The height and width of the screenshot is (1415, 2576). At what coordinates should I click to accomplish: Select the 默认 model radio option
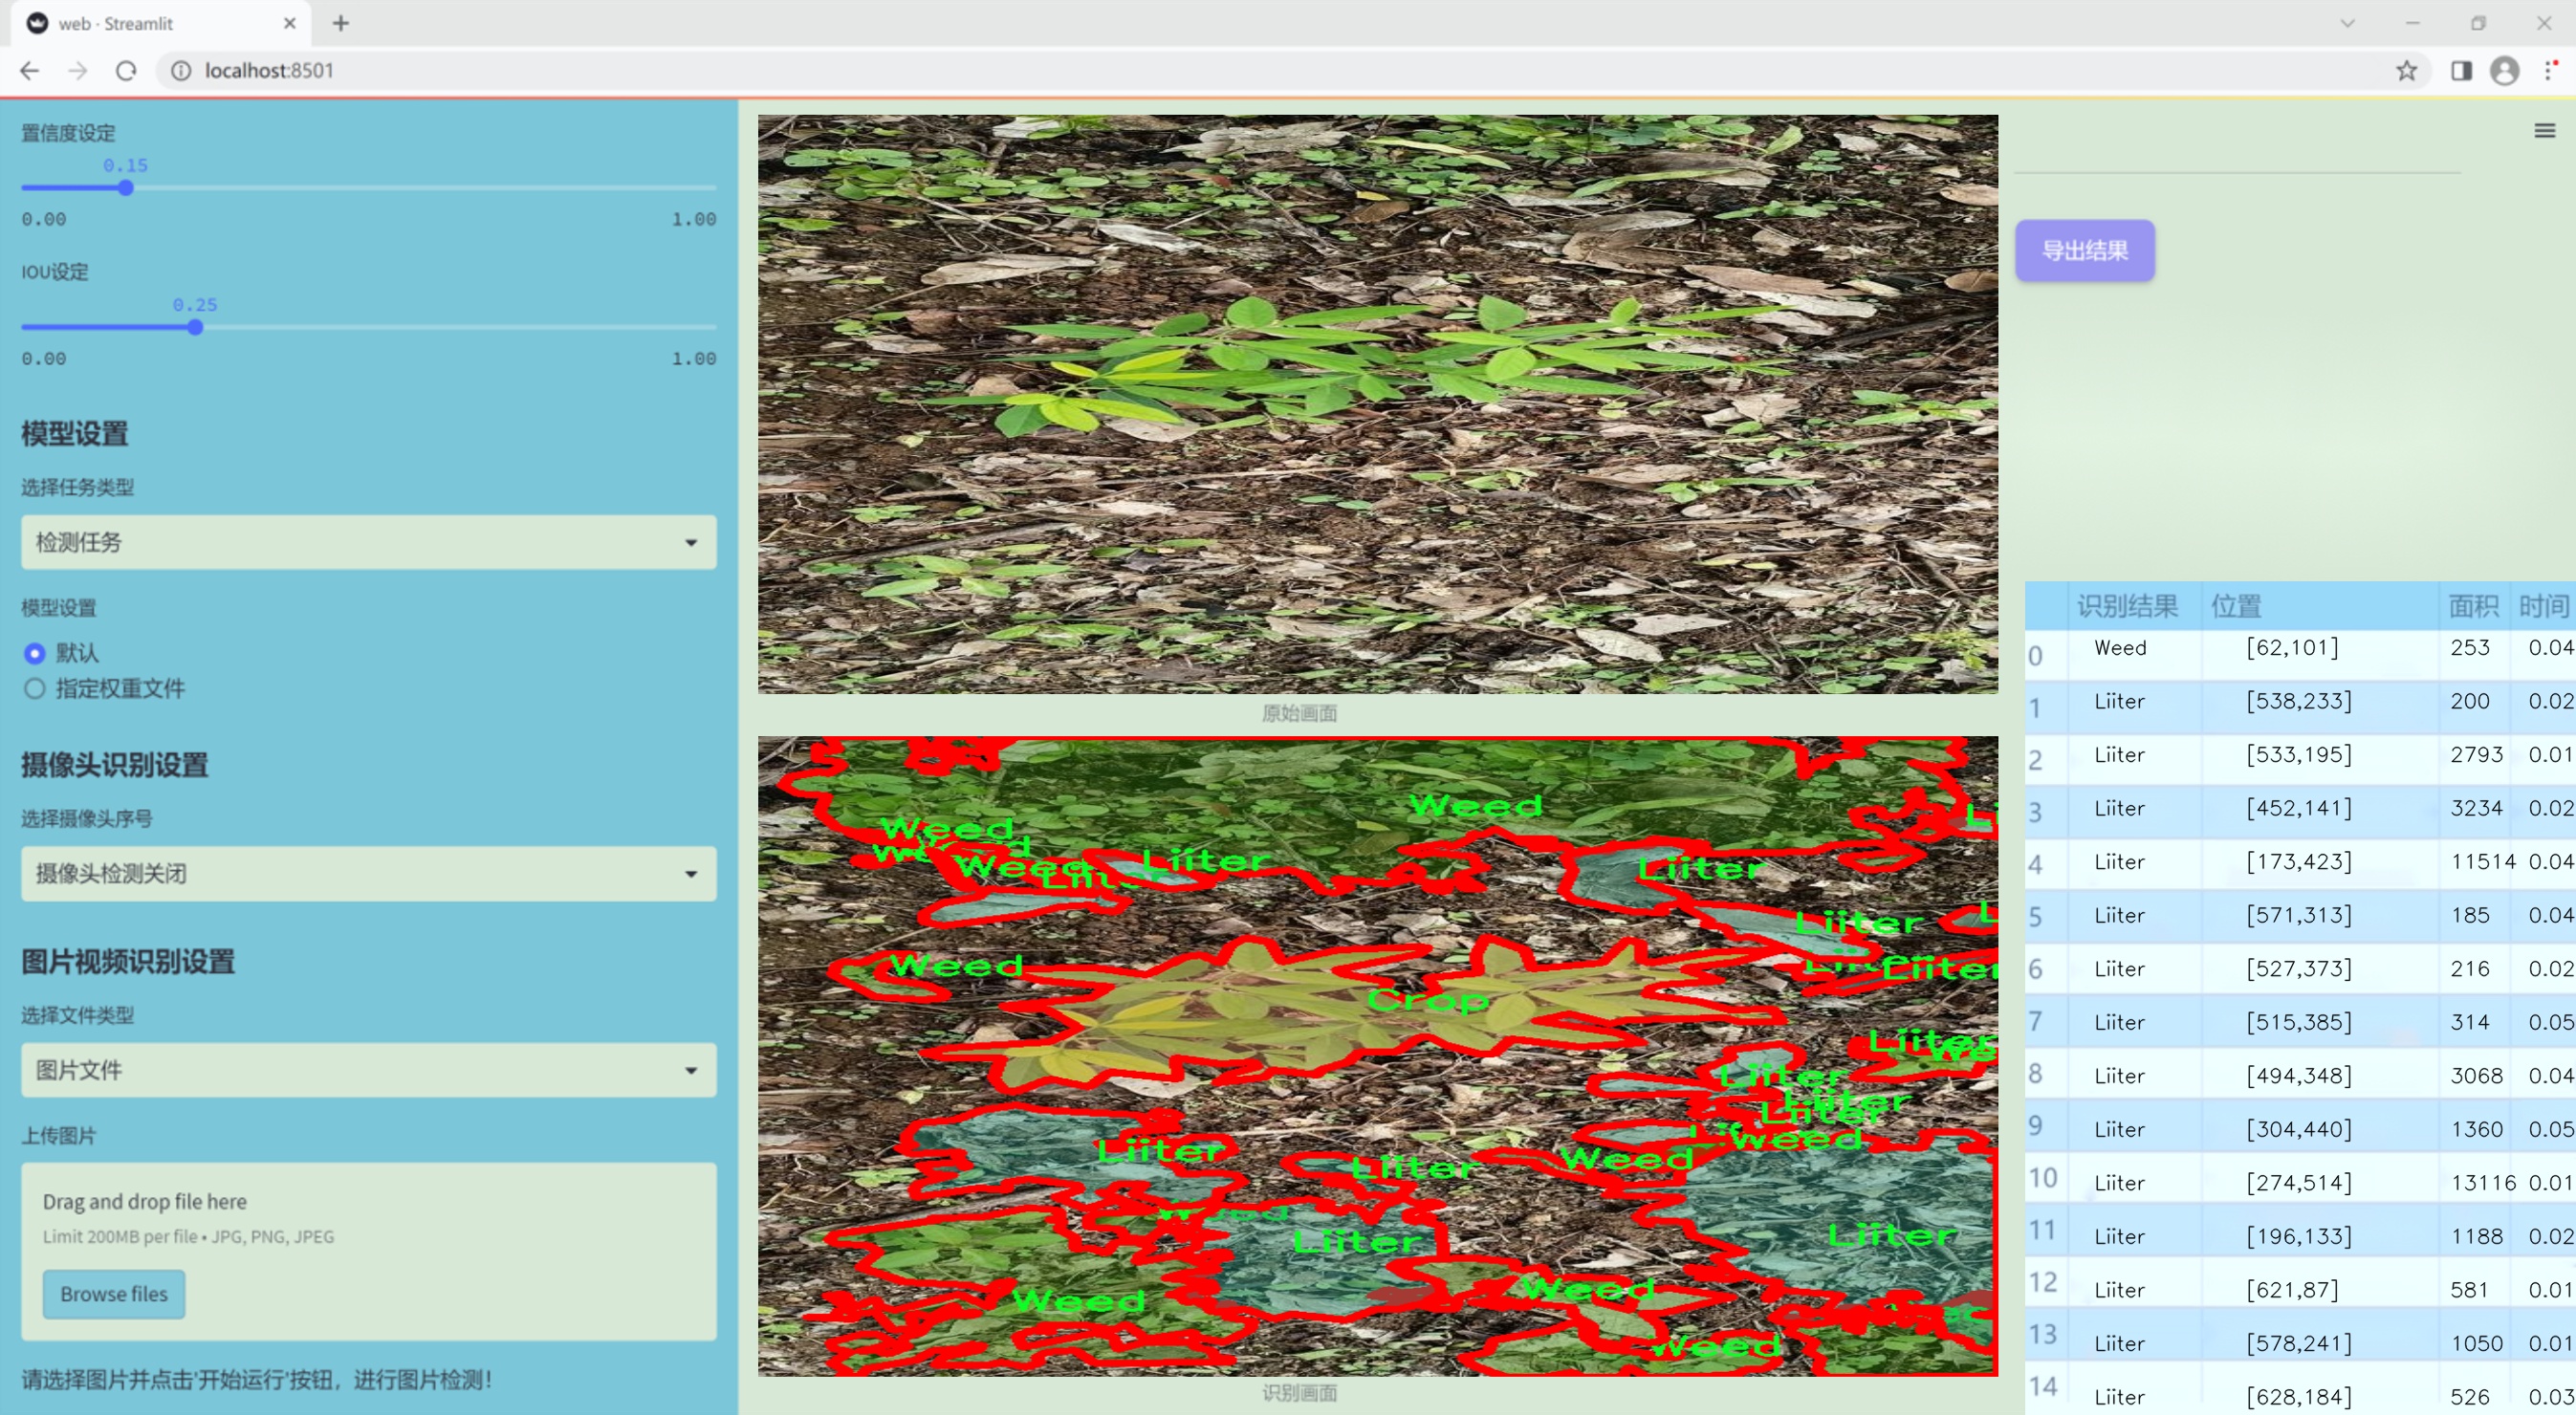coord(35,654)
